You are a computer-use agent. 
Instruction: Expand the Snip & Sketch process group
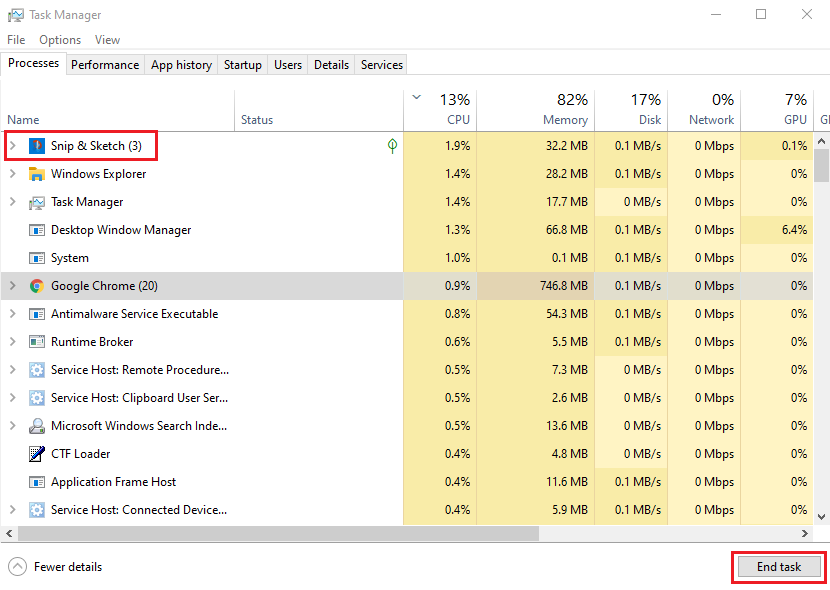[x=13, y=146]
